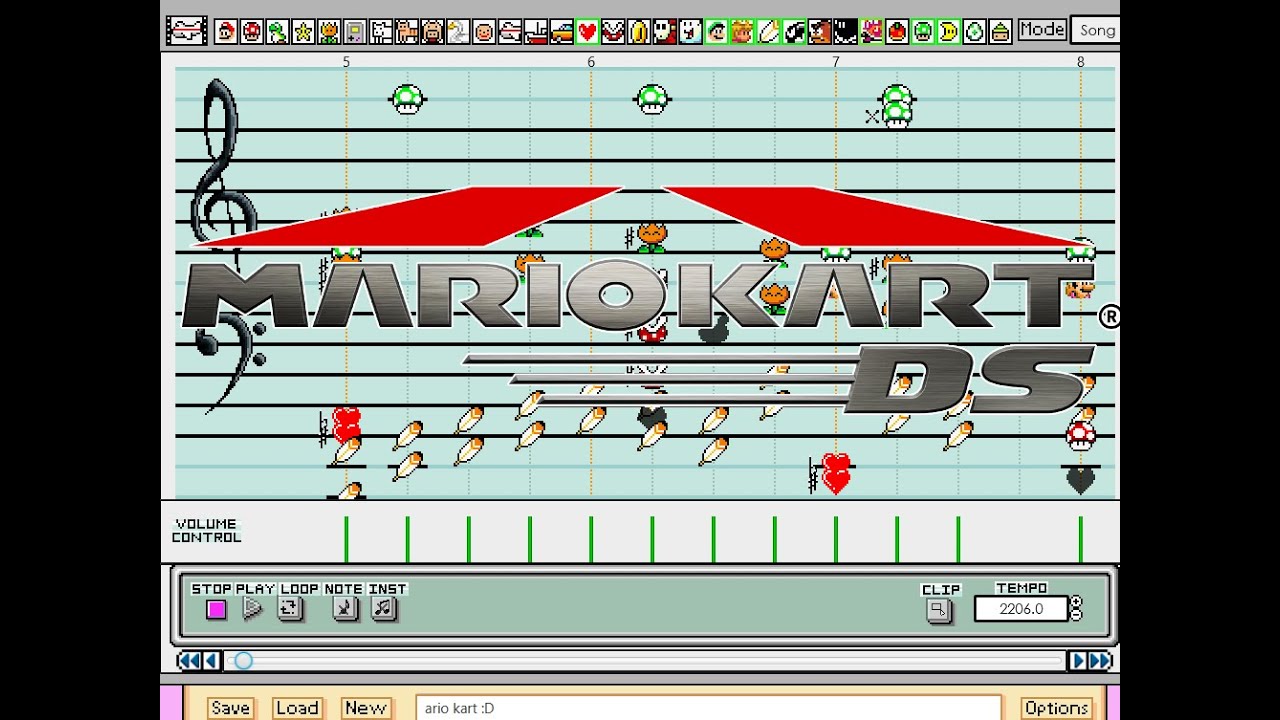Screen dimensions: 1280x720
Task: Toggle the Clip button
Action: (938, 609)
